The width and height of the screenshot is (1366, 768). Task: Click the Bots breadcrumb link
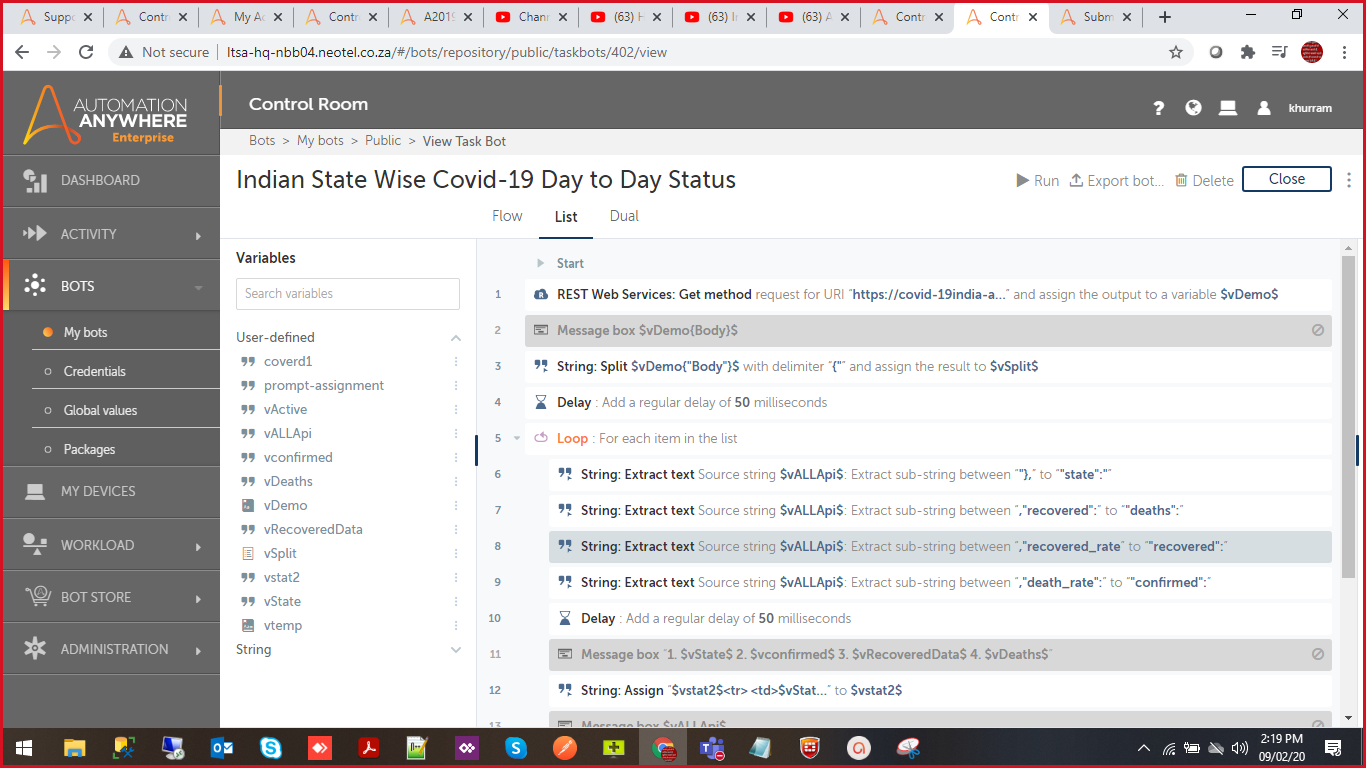[x=262, y=140]
